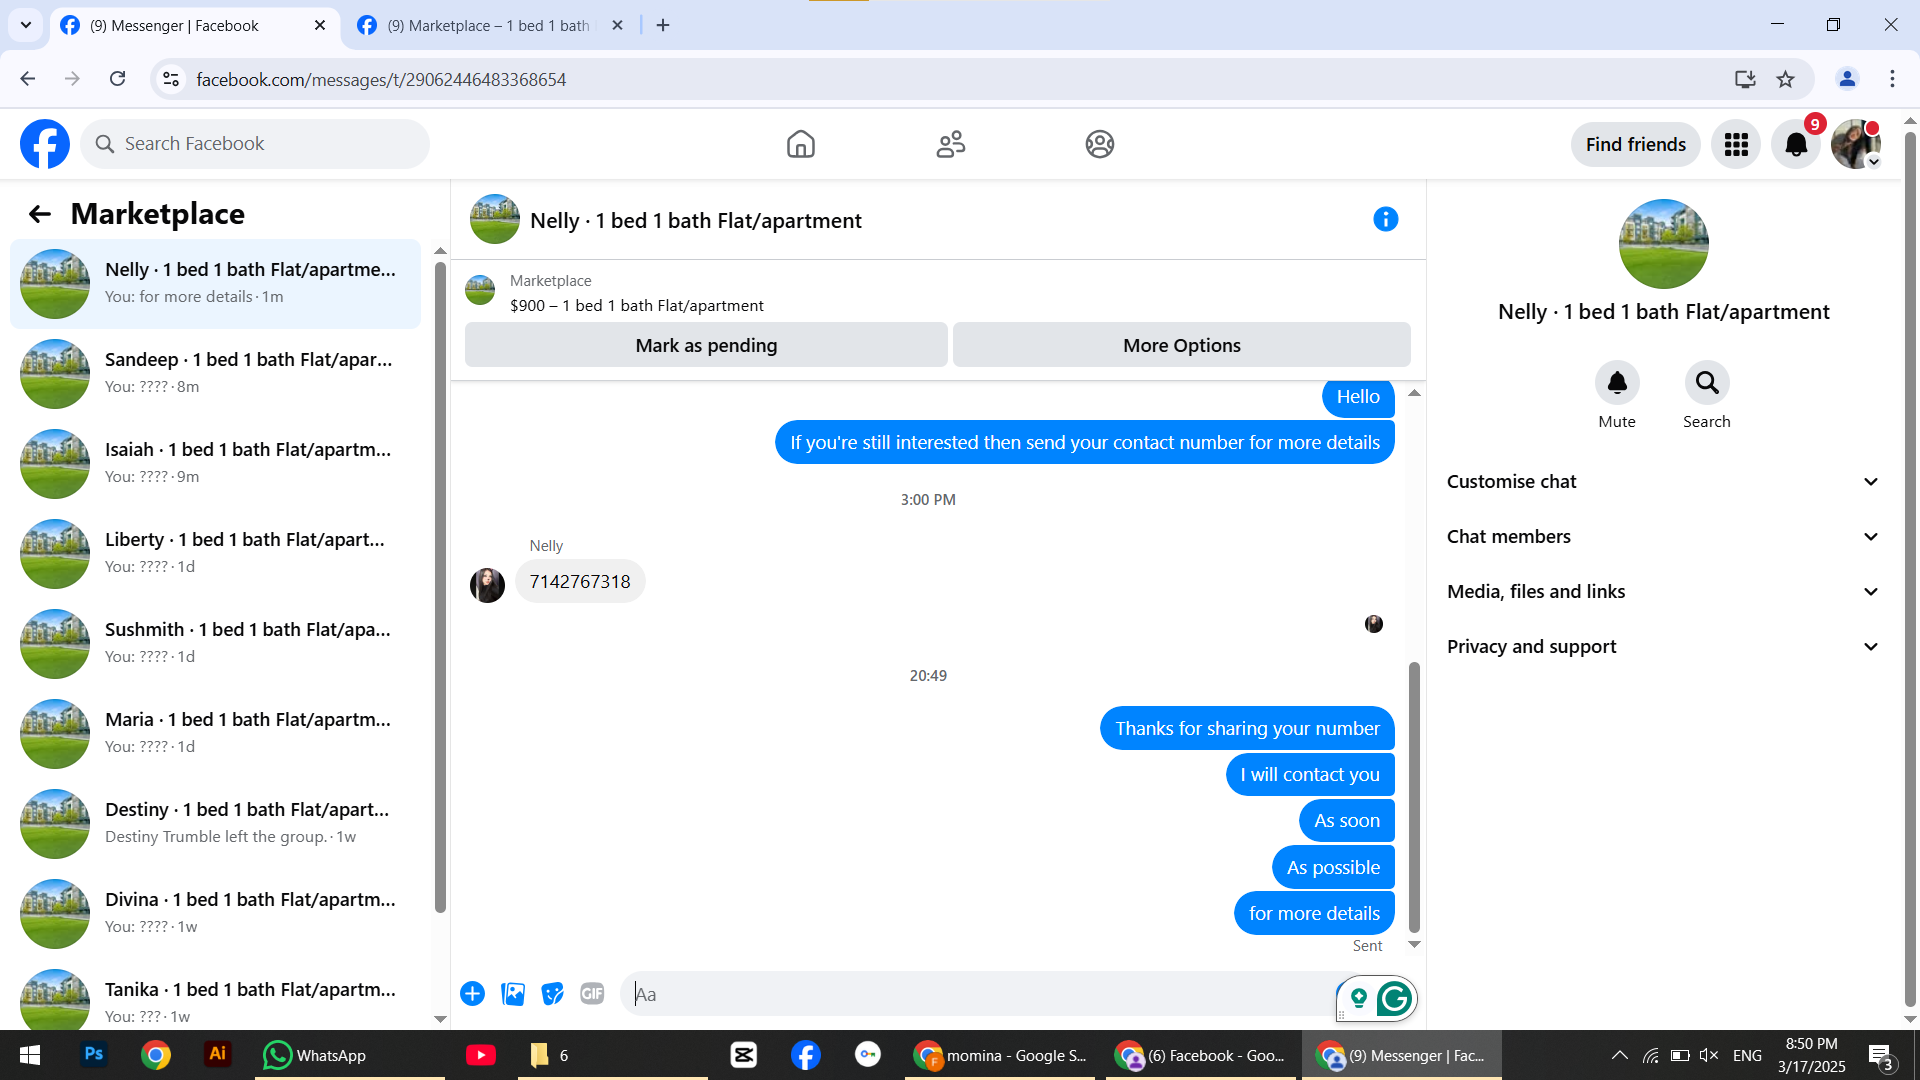Image resolution: width=1920 pixels, height=1080 pixels.
Task: Install app icon in address bar
Action: (x=1745, y=79)
